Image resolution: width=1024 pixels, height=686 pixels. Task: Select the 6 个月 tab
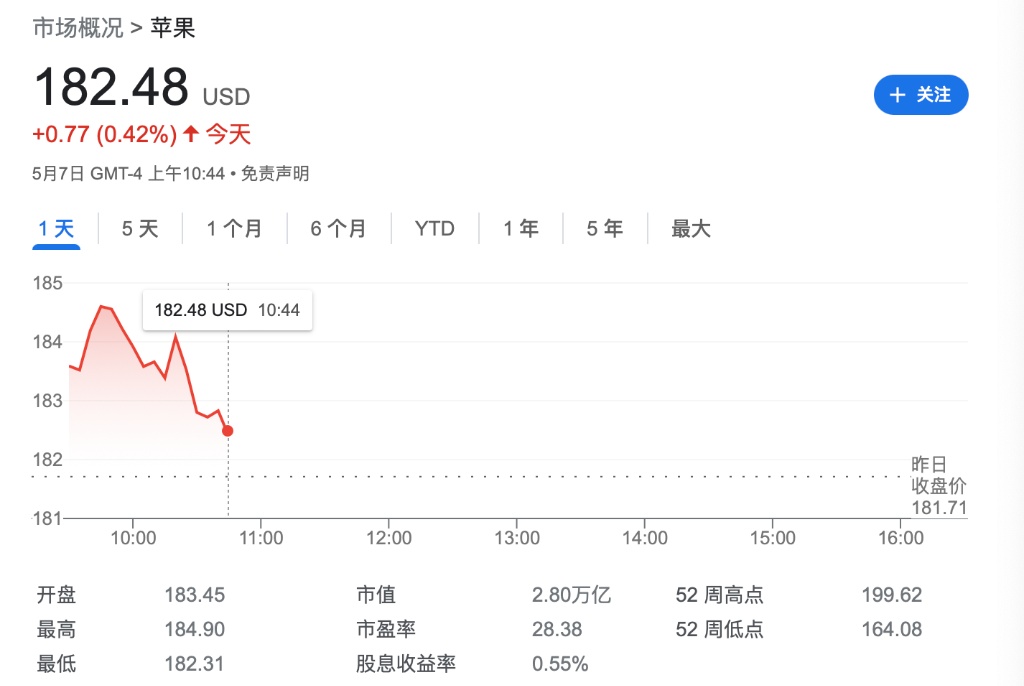tap(338, 229)
